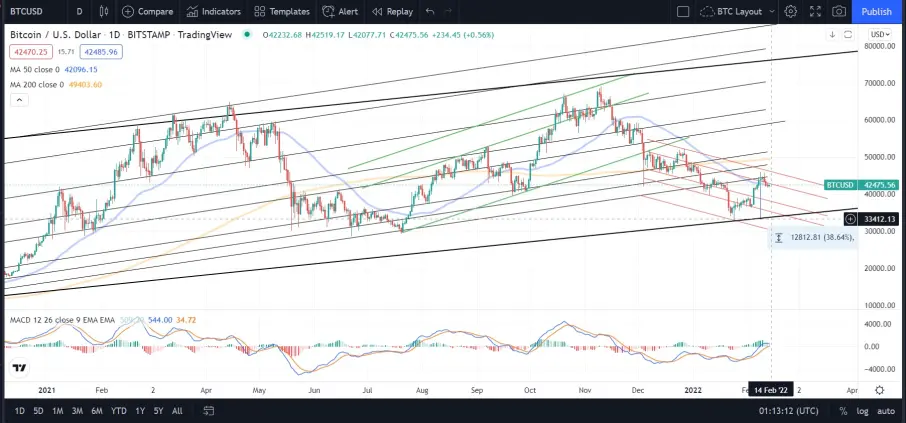Screen dimensions: 906x423
Task: Open USD currency dropdown
Action: pyautogui.click(x=881, y=34)
